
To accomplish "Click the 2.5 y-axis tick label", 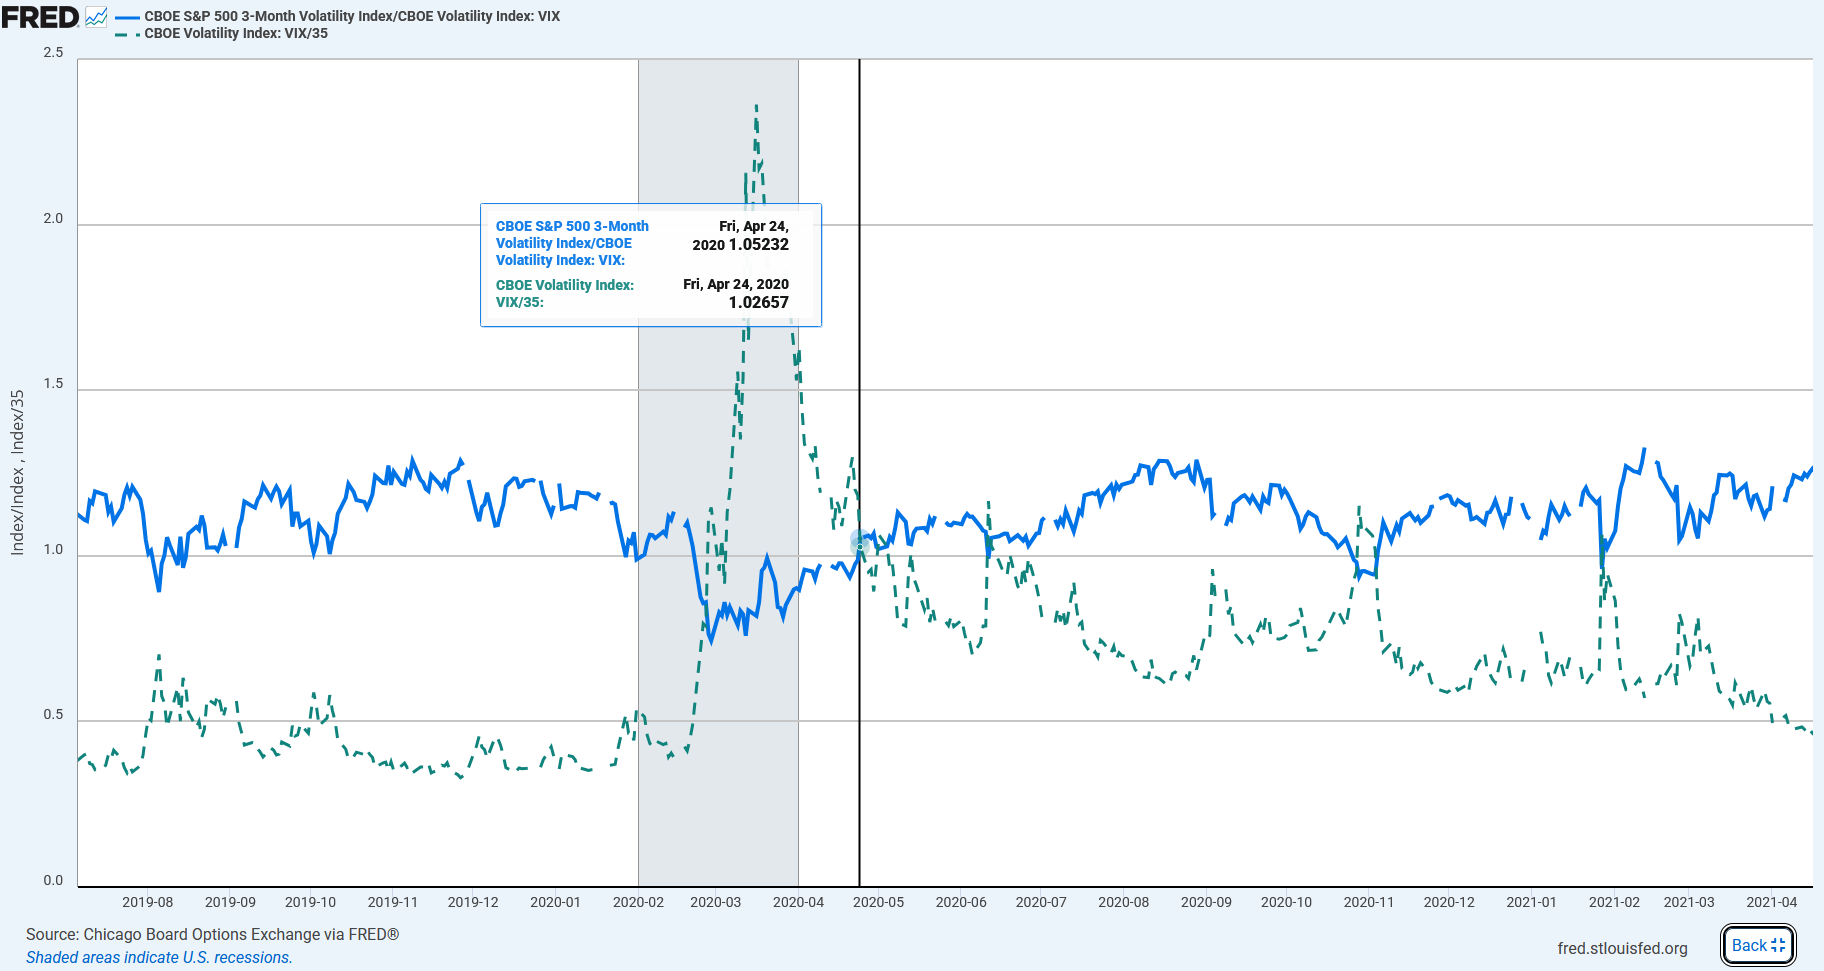I will 53,53.
